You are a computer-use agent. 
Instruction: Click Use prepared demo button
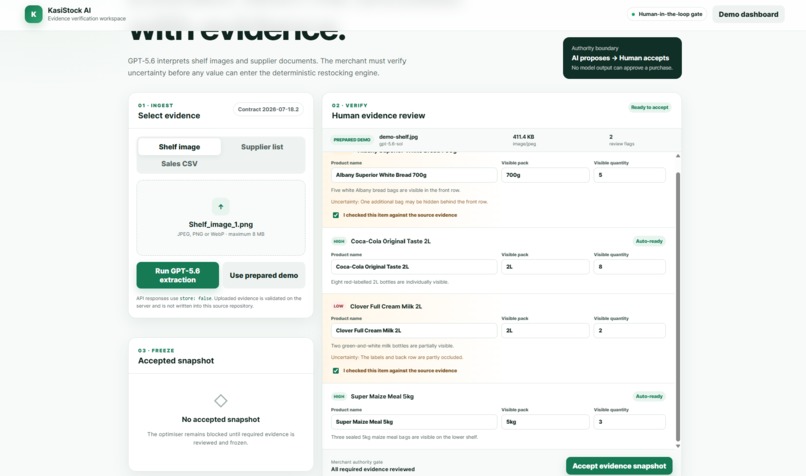(x=264, y=275)
